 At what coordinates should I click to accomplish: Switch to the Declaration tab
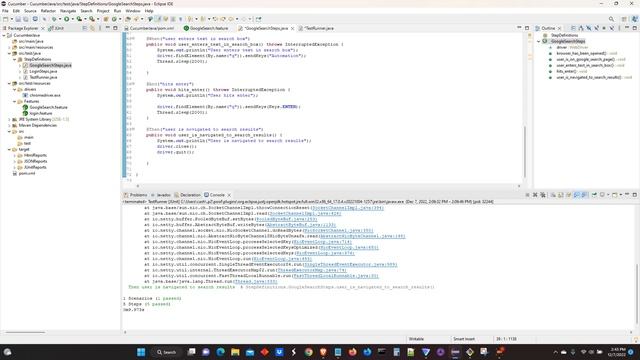[x=187, y=195]
